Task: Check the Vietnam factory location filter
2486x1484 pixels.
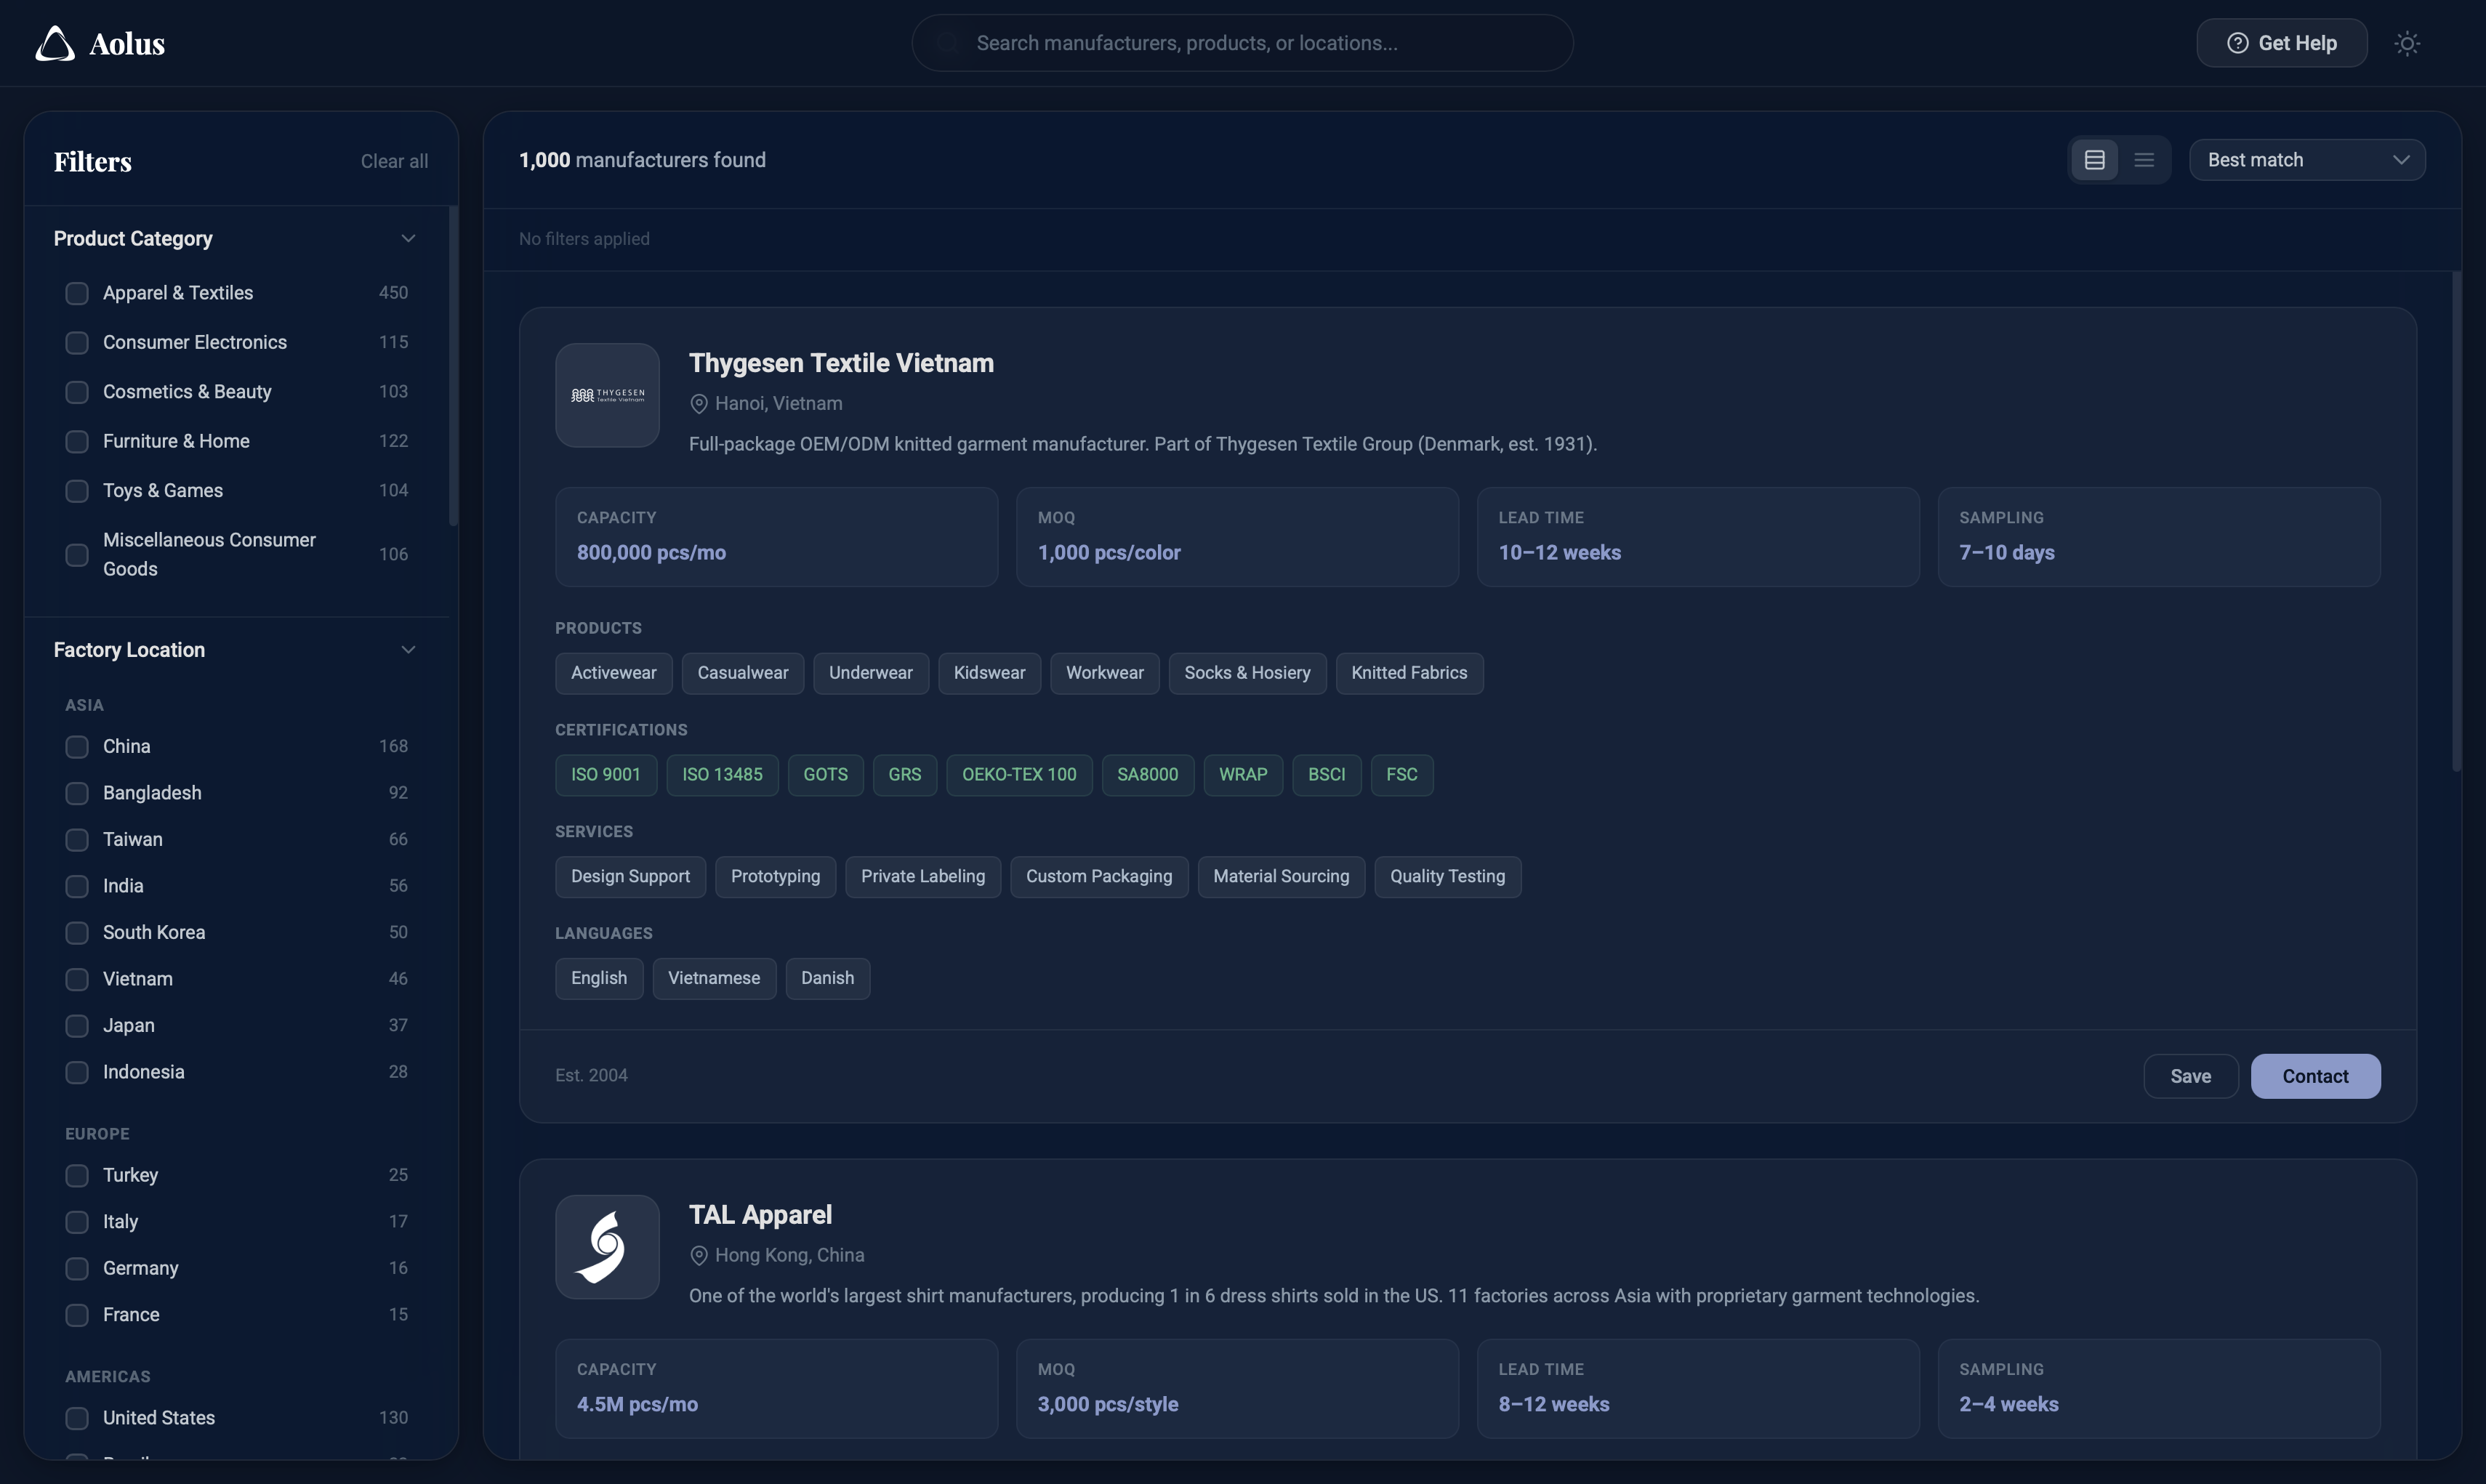Action: click(76, 978)
